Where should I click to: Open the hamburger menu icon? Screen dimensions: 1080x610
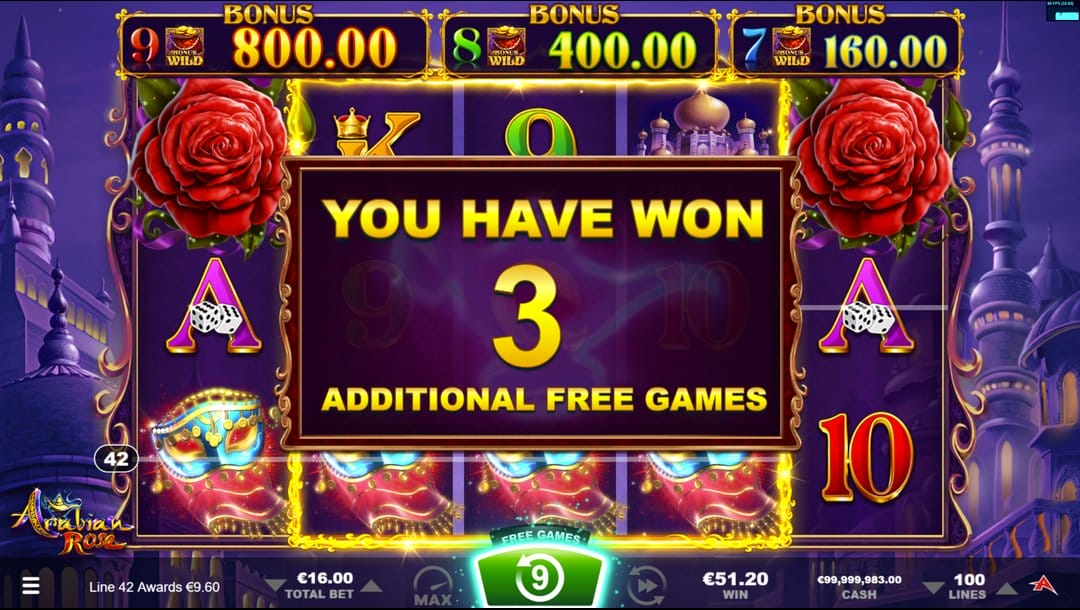pos(31,586)
